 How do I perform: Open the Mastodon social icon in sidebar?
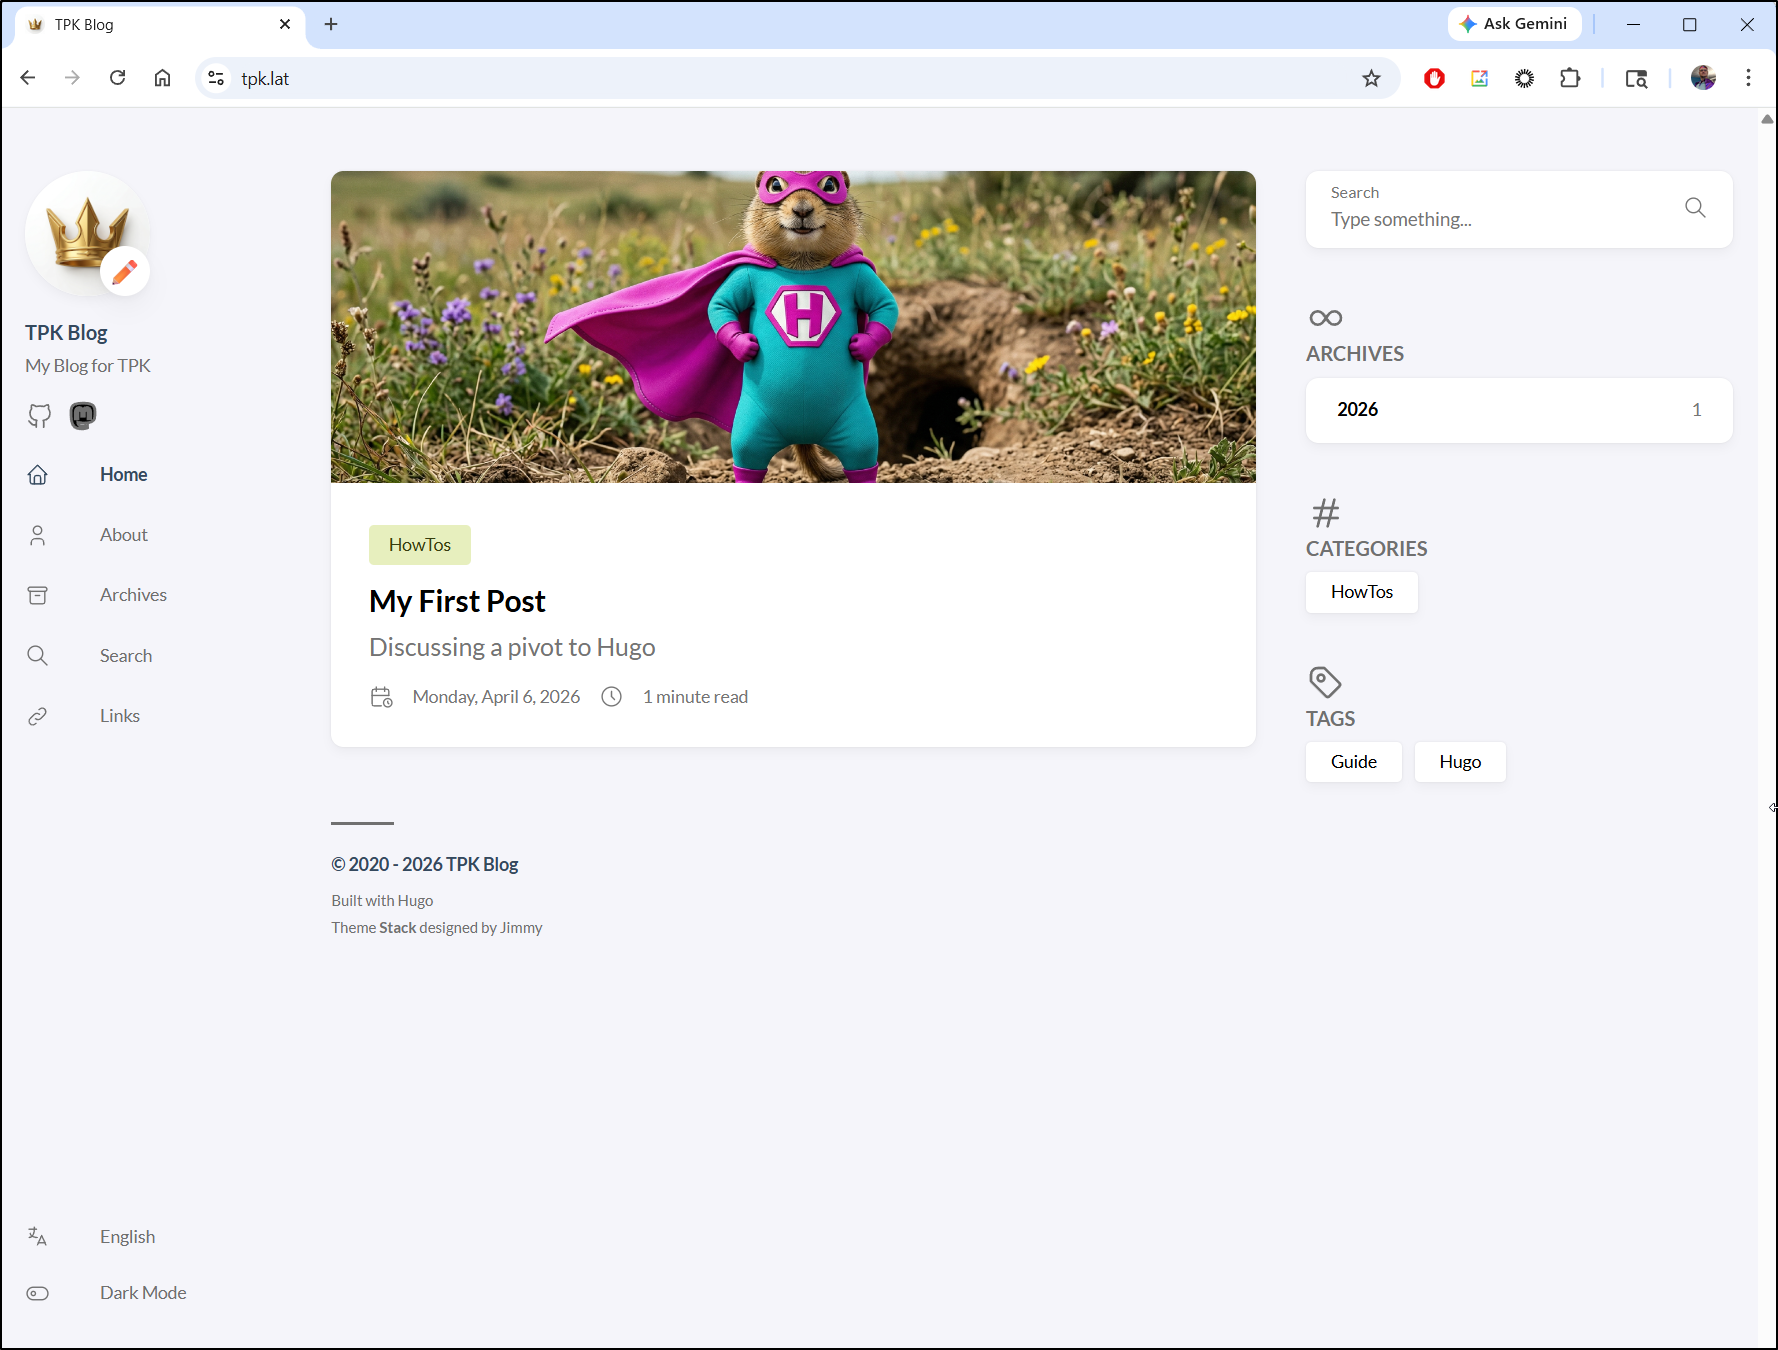tap(83, 416)
